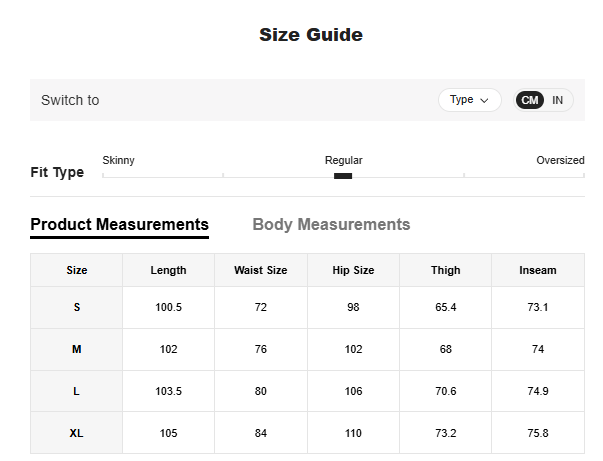Click the Inseam column header
The width and height of the screenshot is (603, 461).
(538, 270)
